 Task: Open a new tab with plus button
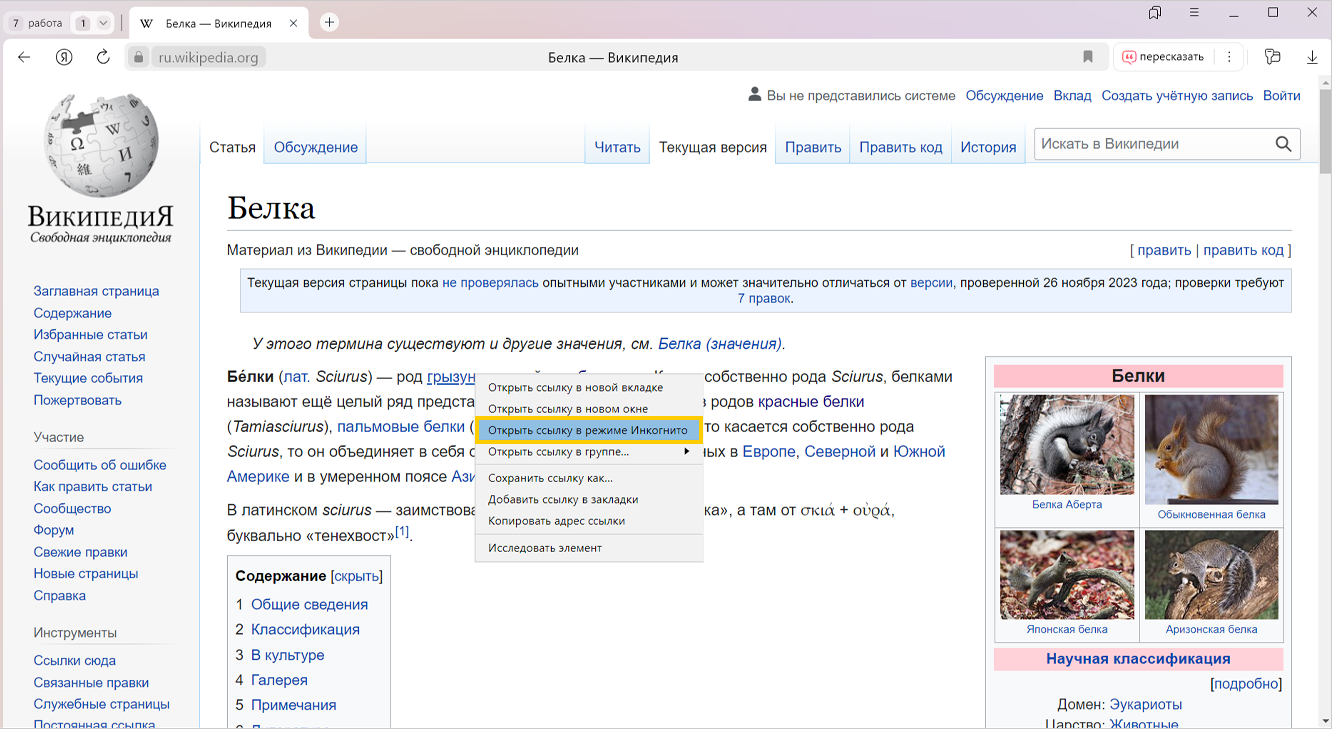[329, 22]
